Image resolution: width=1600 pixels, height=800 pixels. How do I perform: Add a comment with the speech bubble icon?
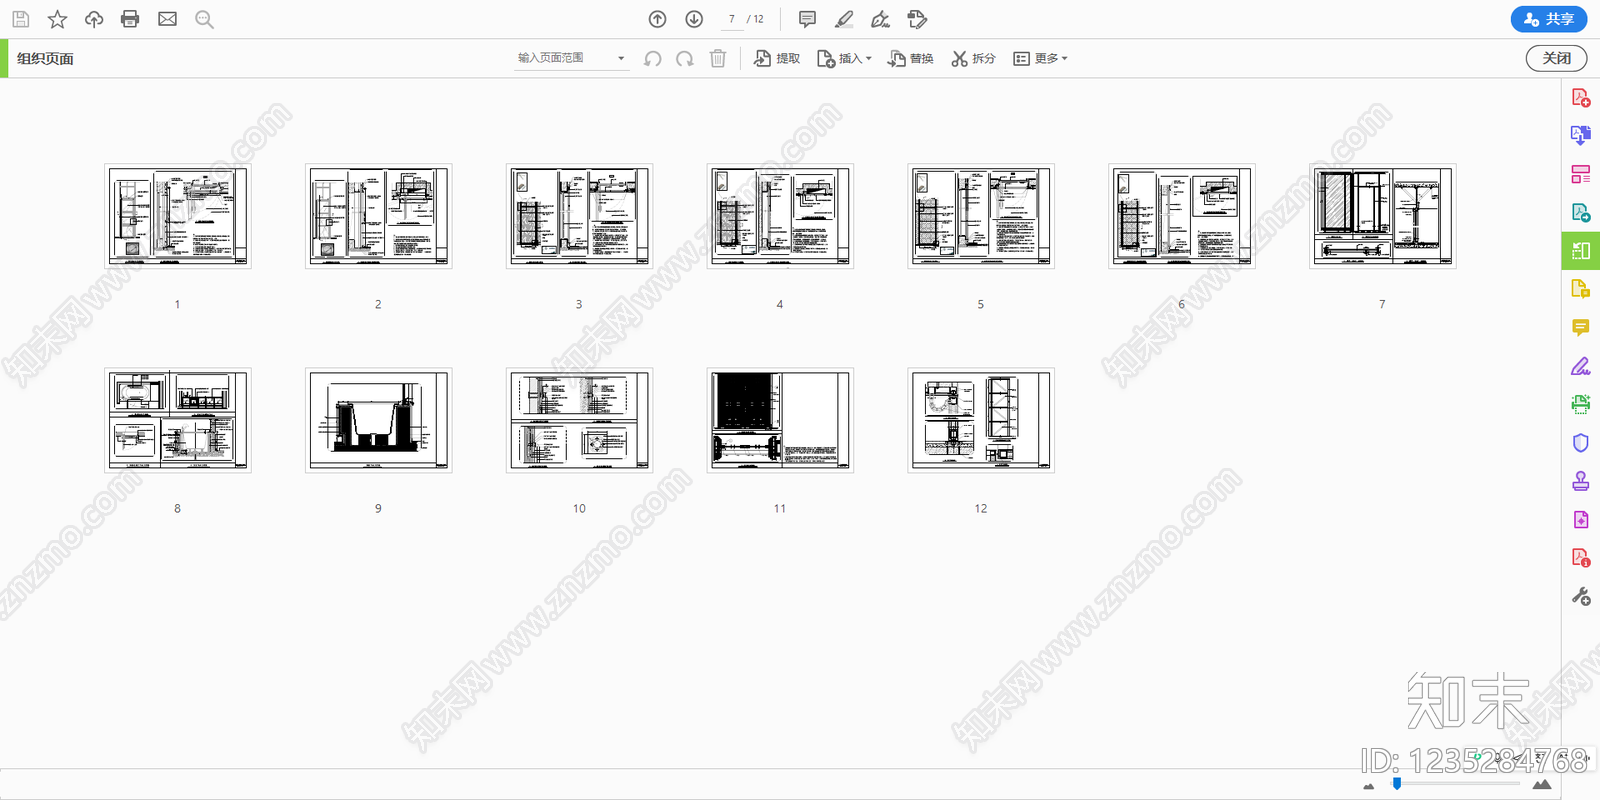click(807, 19)
